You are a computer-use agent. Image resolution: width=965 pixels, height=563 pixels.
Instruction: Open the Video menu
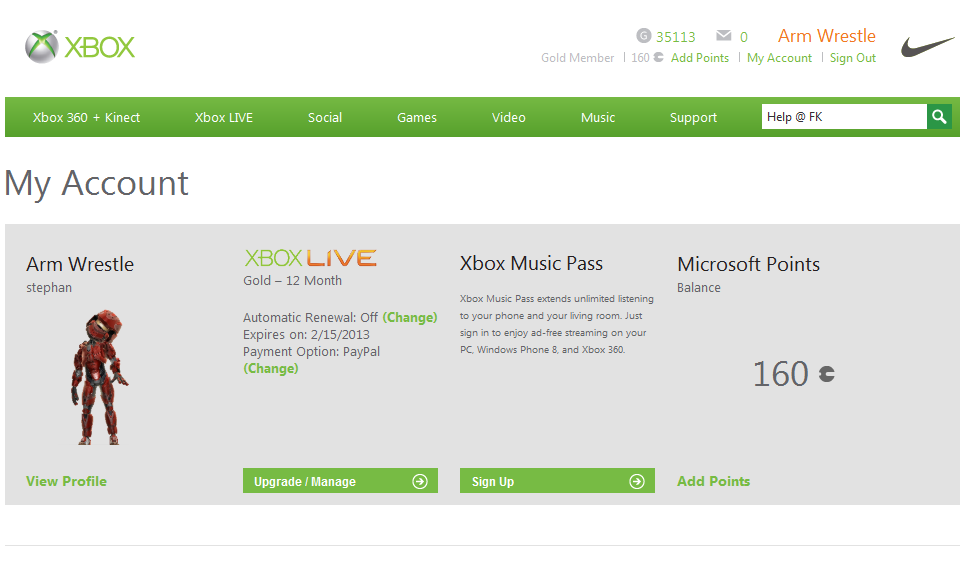[508, 117]
